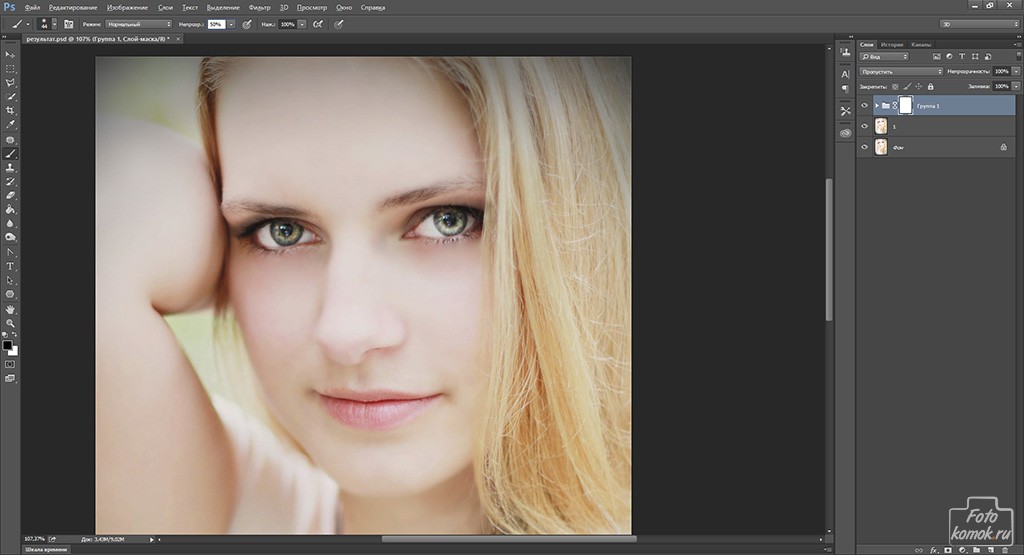
Task: Select the Hand tool
Action: click(10, 309)
